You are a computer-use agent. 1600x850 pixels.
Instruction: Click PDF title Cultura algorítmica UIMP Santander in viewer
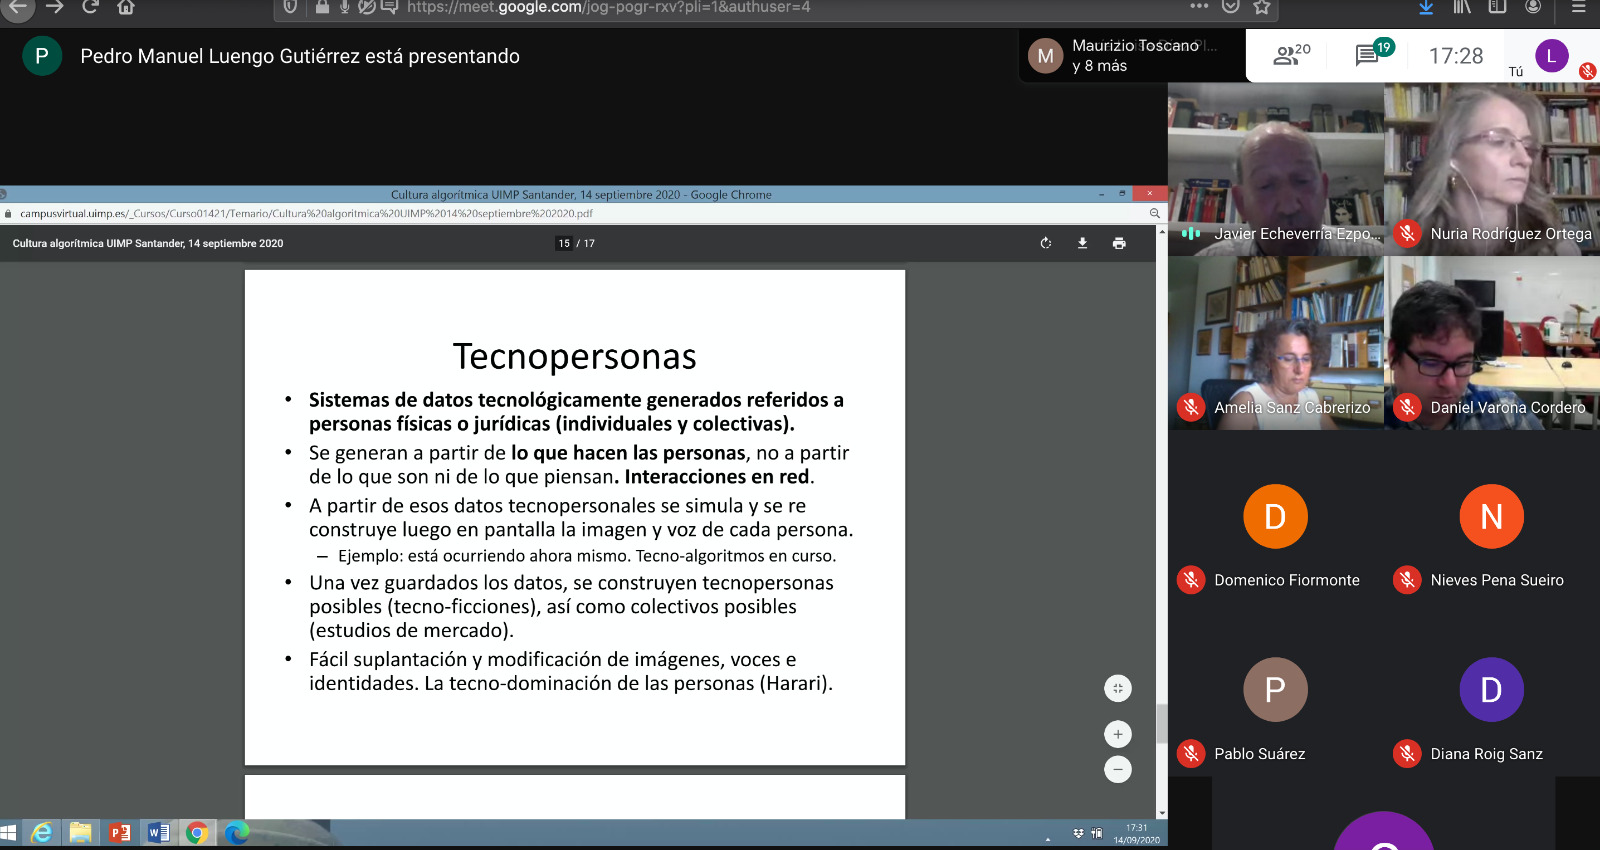click(148, 243)
